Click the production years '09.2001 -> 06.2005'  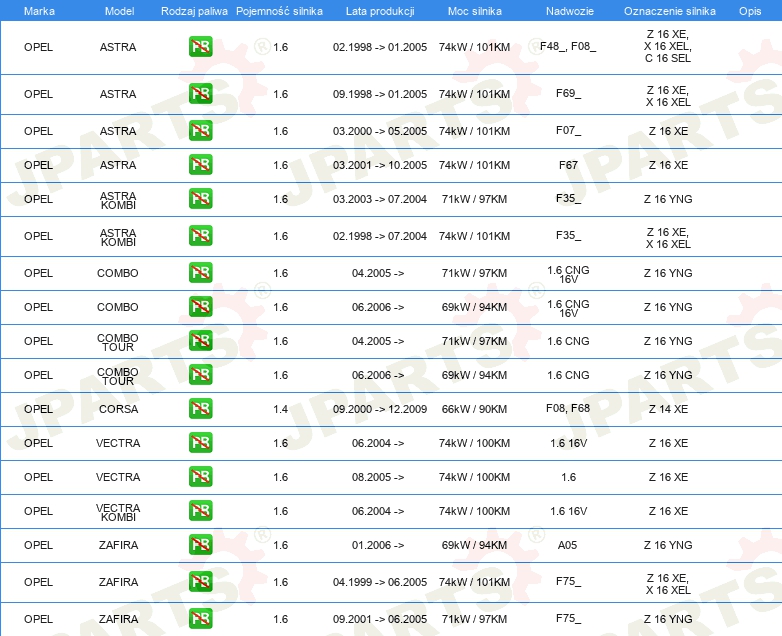pyautogui.click(x=380, y=619)
